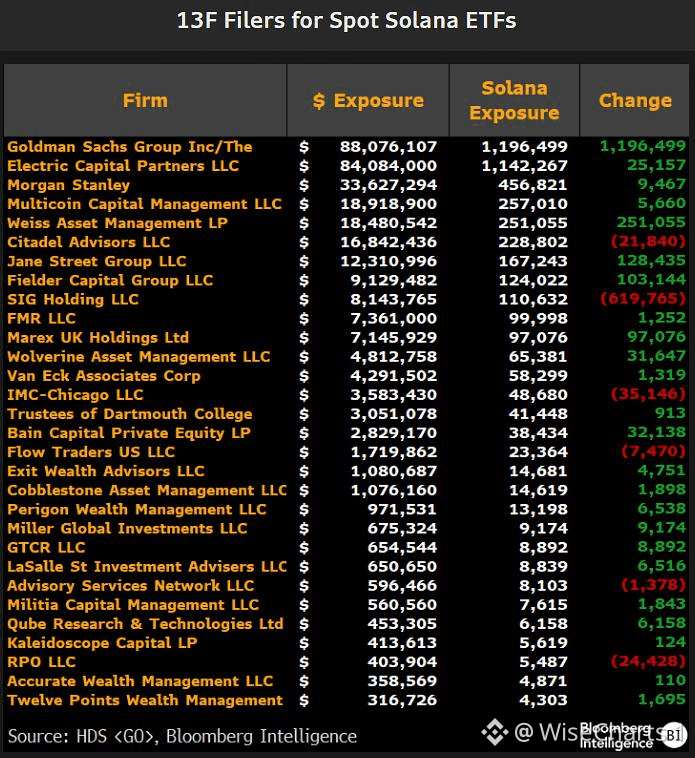Image resolution: width=695 pixels, height=758 pixels.
Task: Click Solana exposure 110,632
Action: (x=533, y=300)
